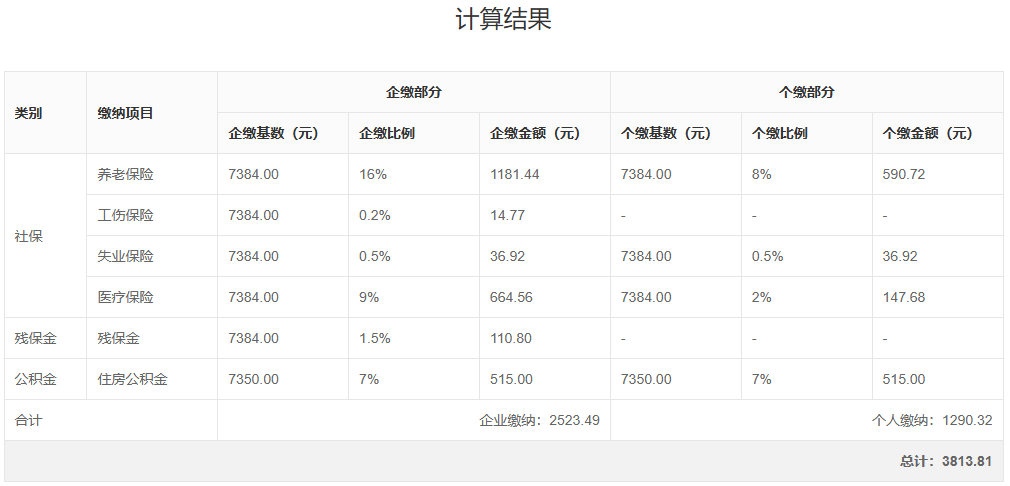Click 住房公积金 企缴金额 515.00
The image size is (1010, 486).
pyautogui.click(x=511, y=380)
